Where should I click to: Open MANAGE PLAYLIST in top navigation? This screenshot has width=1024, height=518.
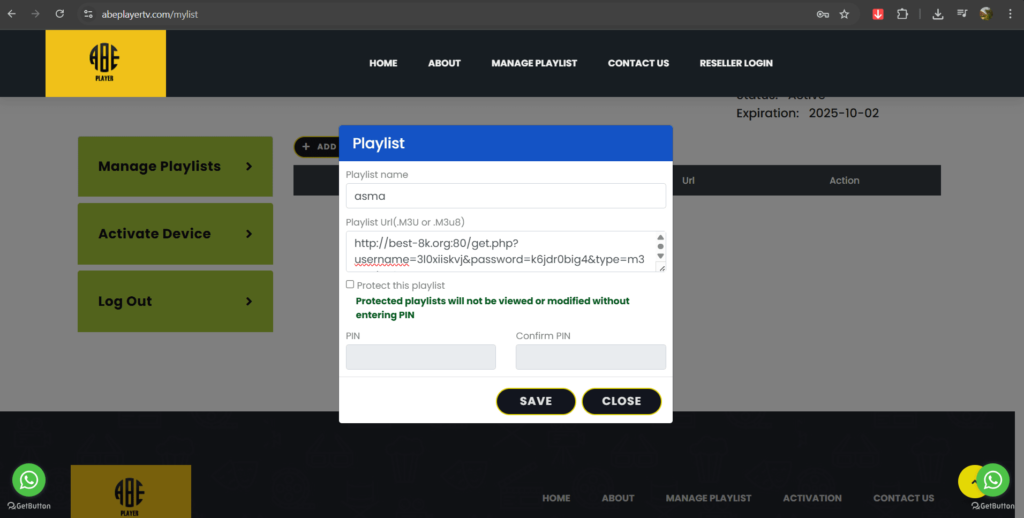(x=534, y=63)
